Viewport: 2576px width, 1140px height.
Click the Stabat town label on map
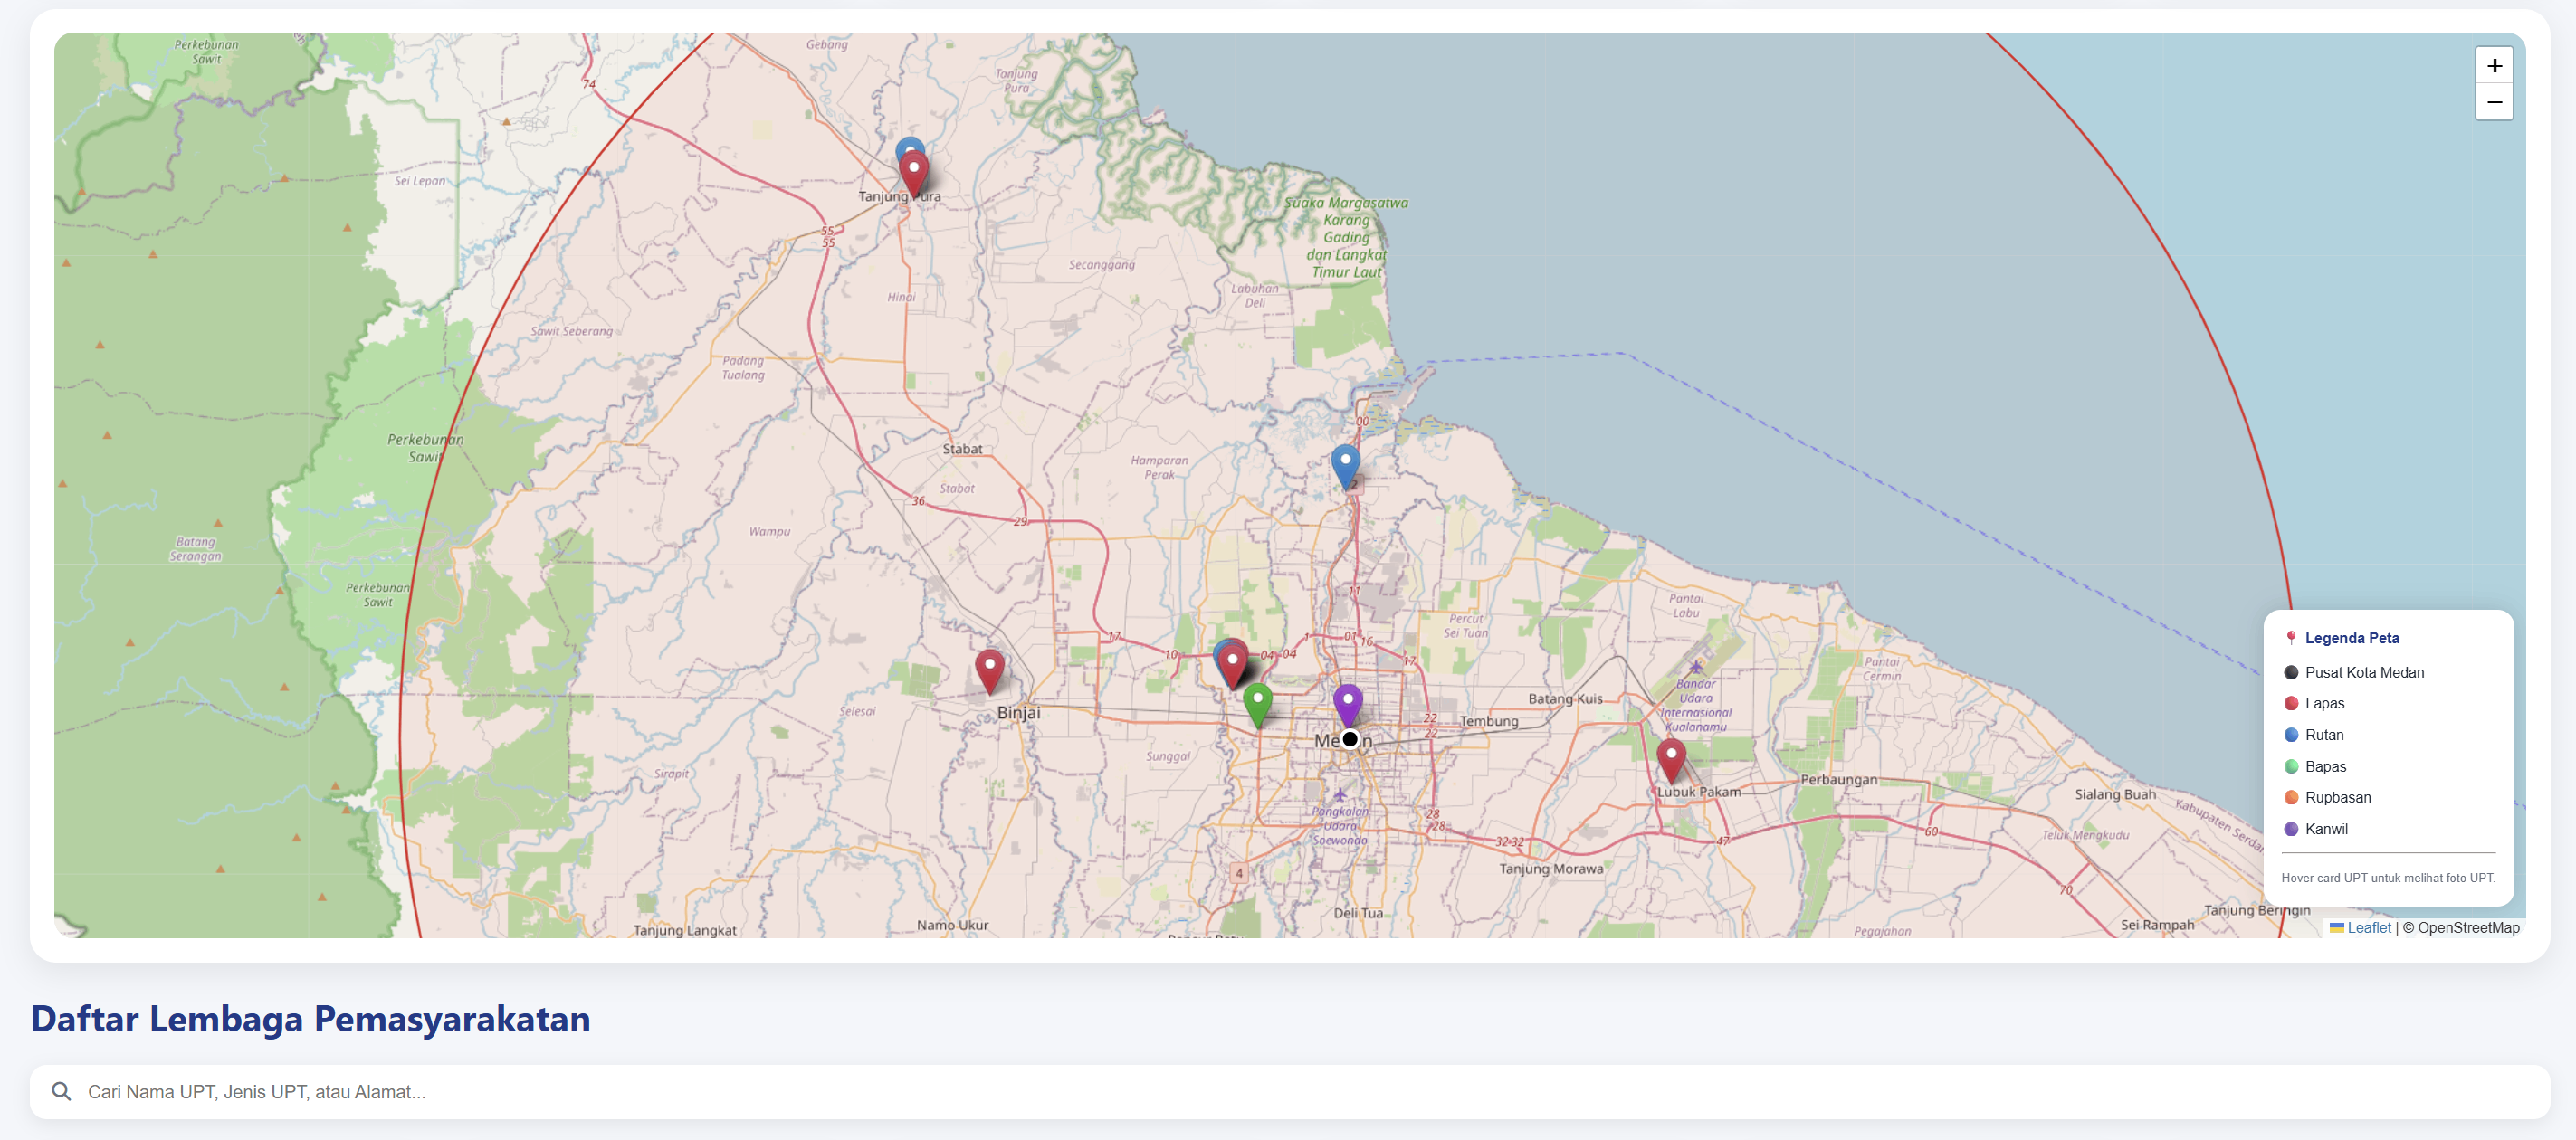pos(962,449)
